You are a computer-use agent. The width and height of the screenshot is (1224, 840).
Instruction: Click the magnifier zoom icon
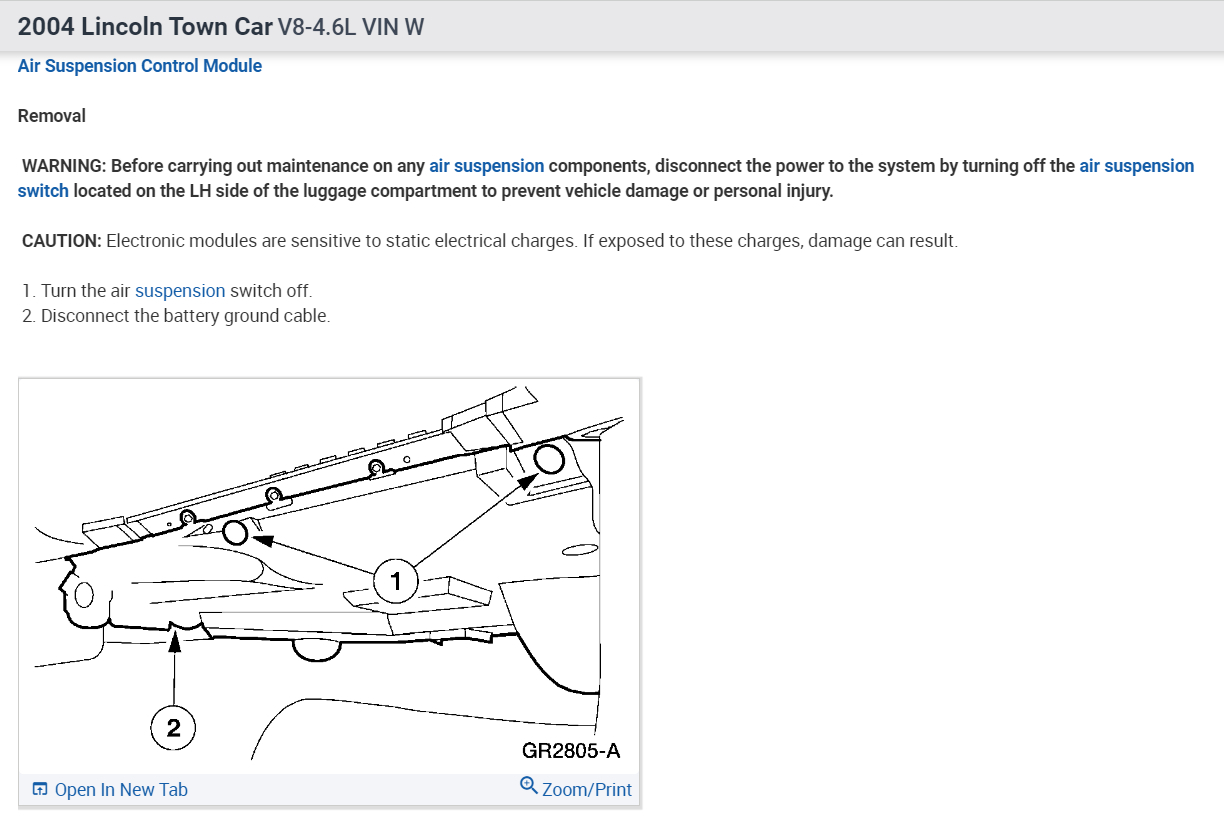tap(529, 786)
